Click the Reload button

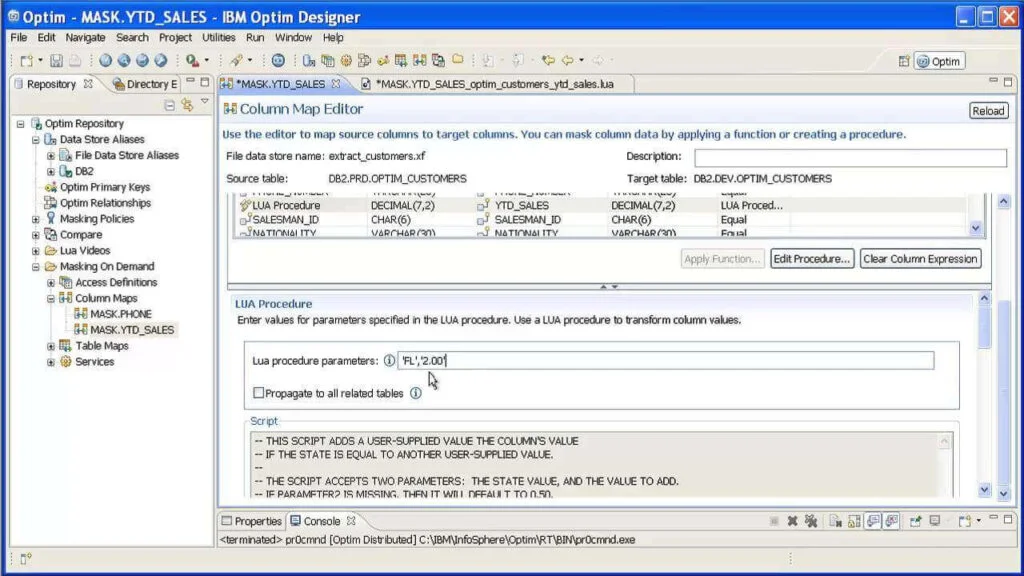(988, 110)
